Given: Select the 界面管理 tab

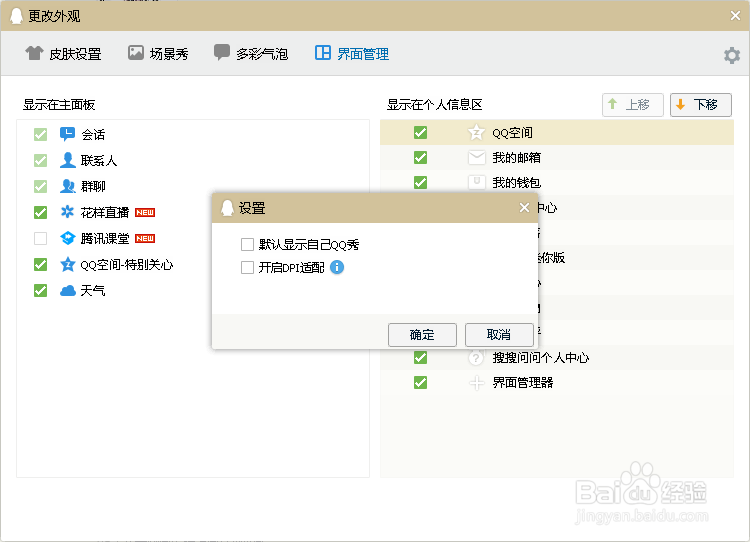Looking at the screenshot, I should (x=352, y=54).
